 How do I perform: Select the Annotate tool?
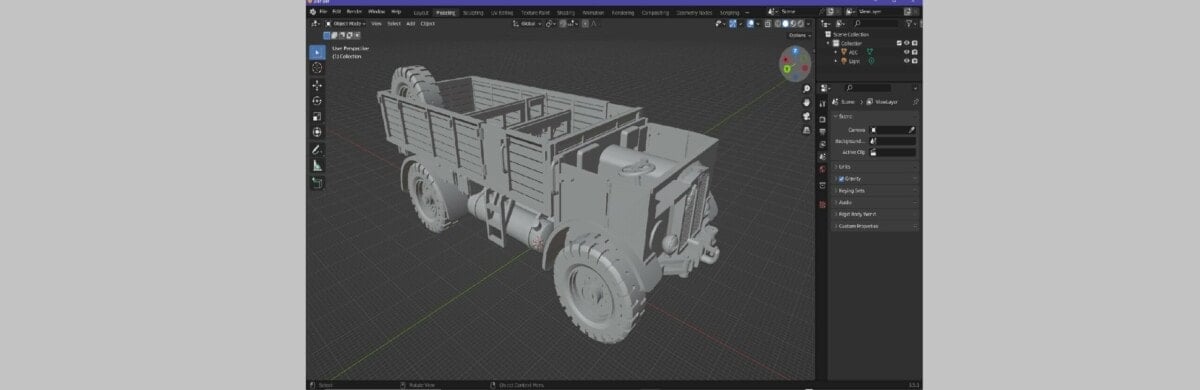click(317, 149)
